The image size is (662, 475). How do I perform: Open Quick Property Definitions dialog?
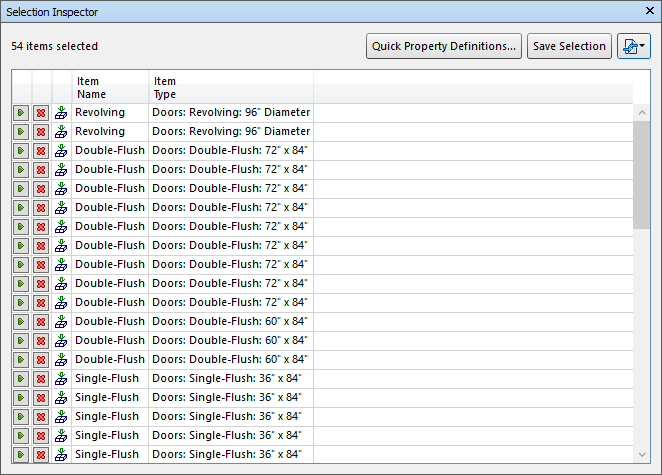tap(444, 46)
